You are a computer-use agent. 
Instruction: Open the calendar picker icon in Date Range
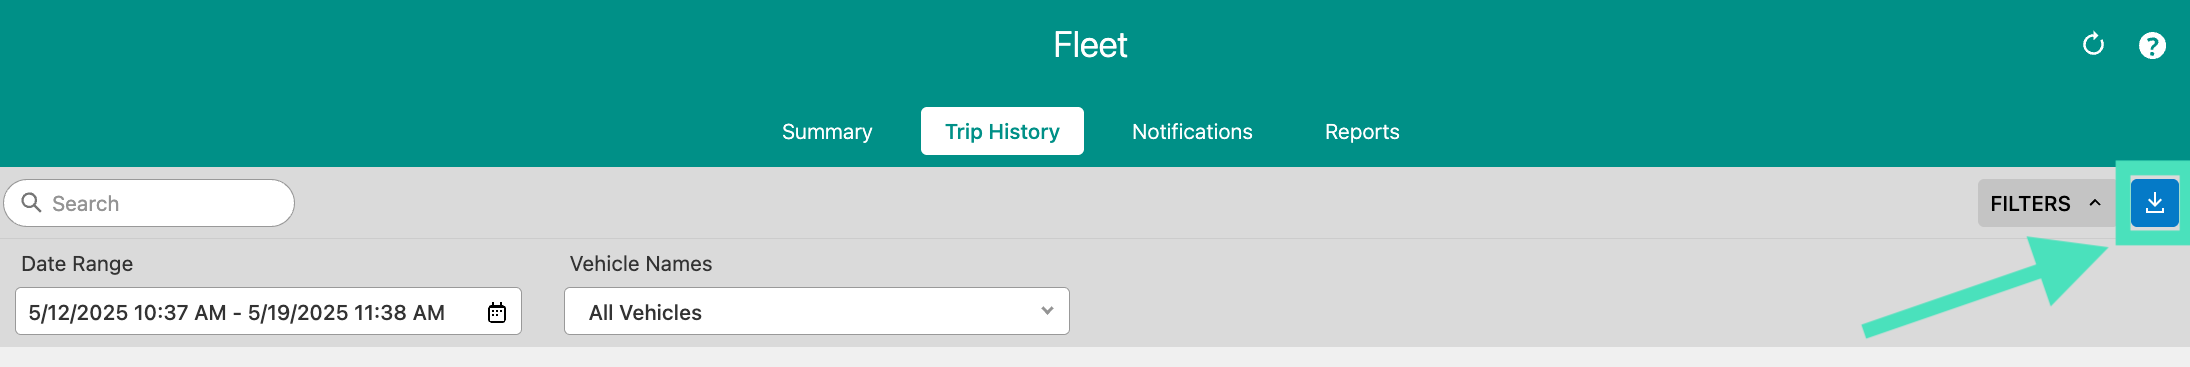(x=497, y=313)
